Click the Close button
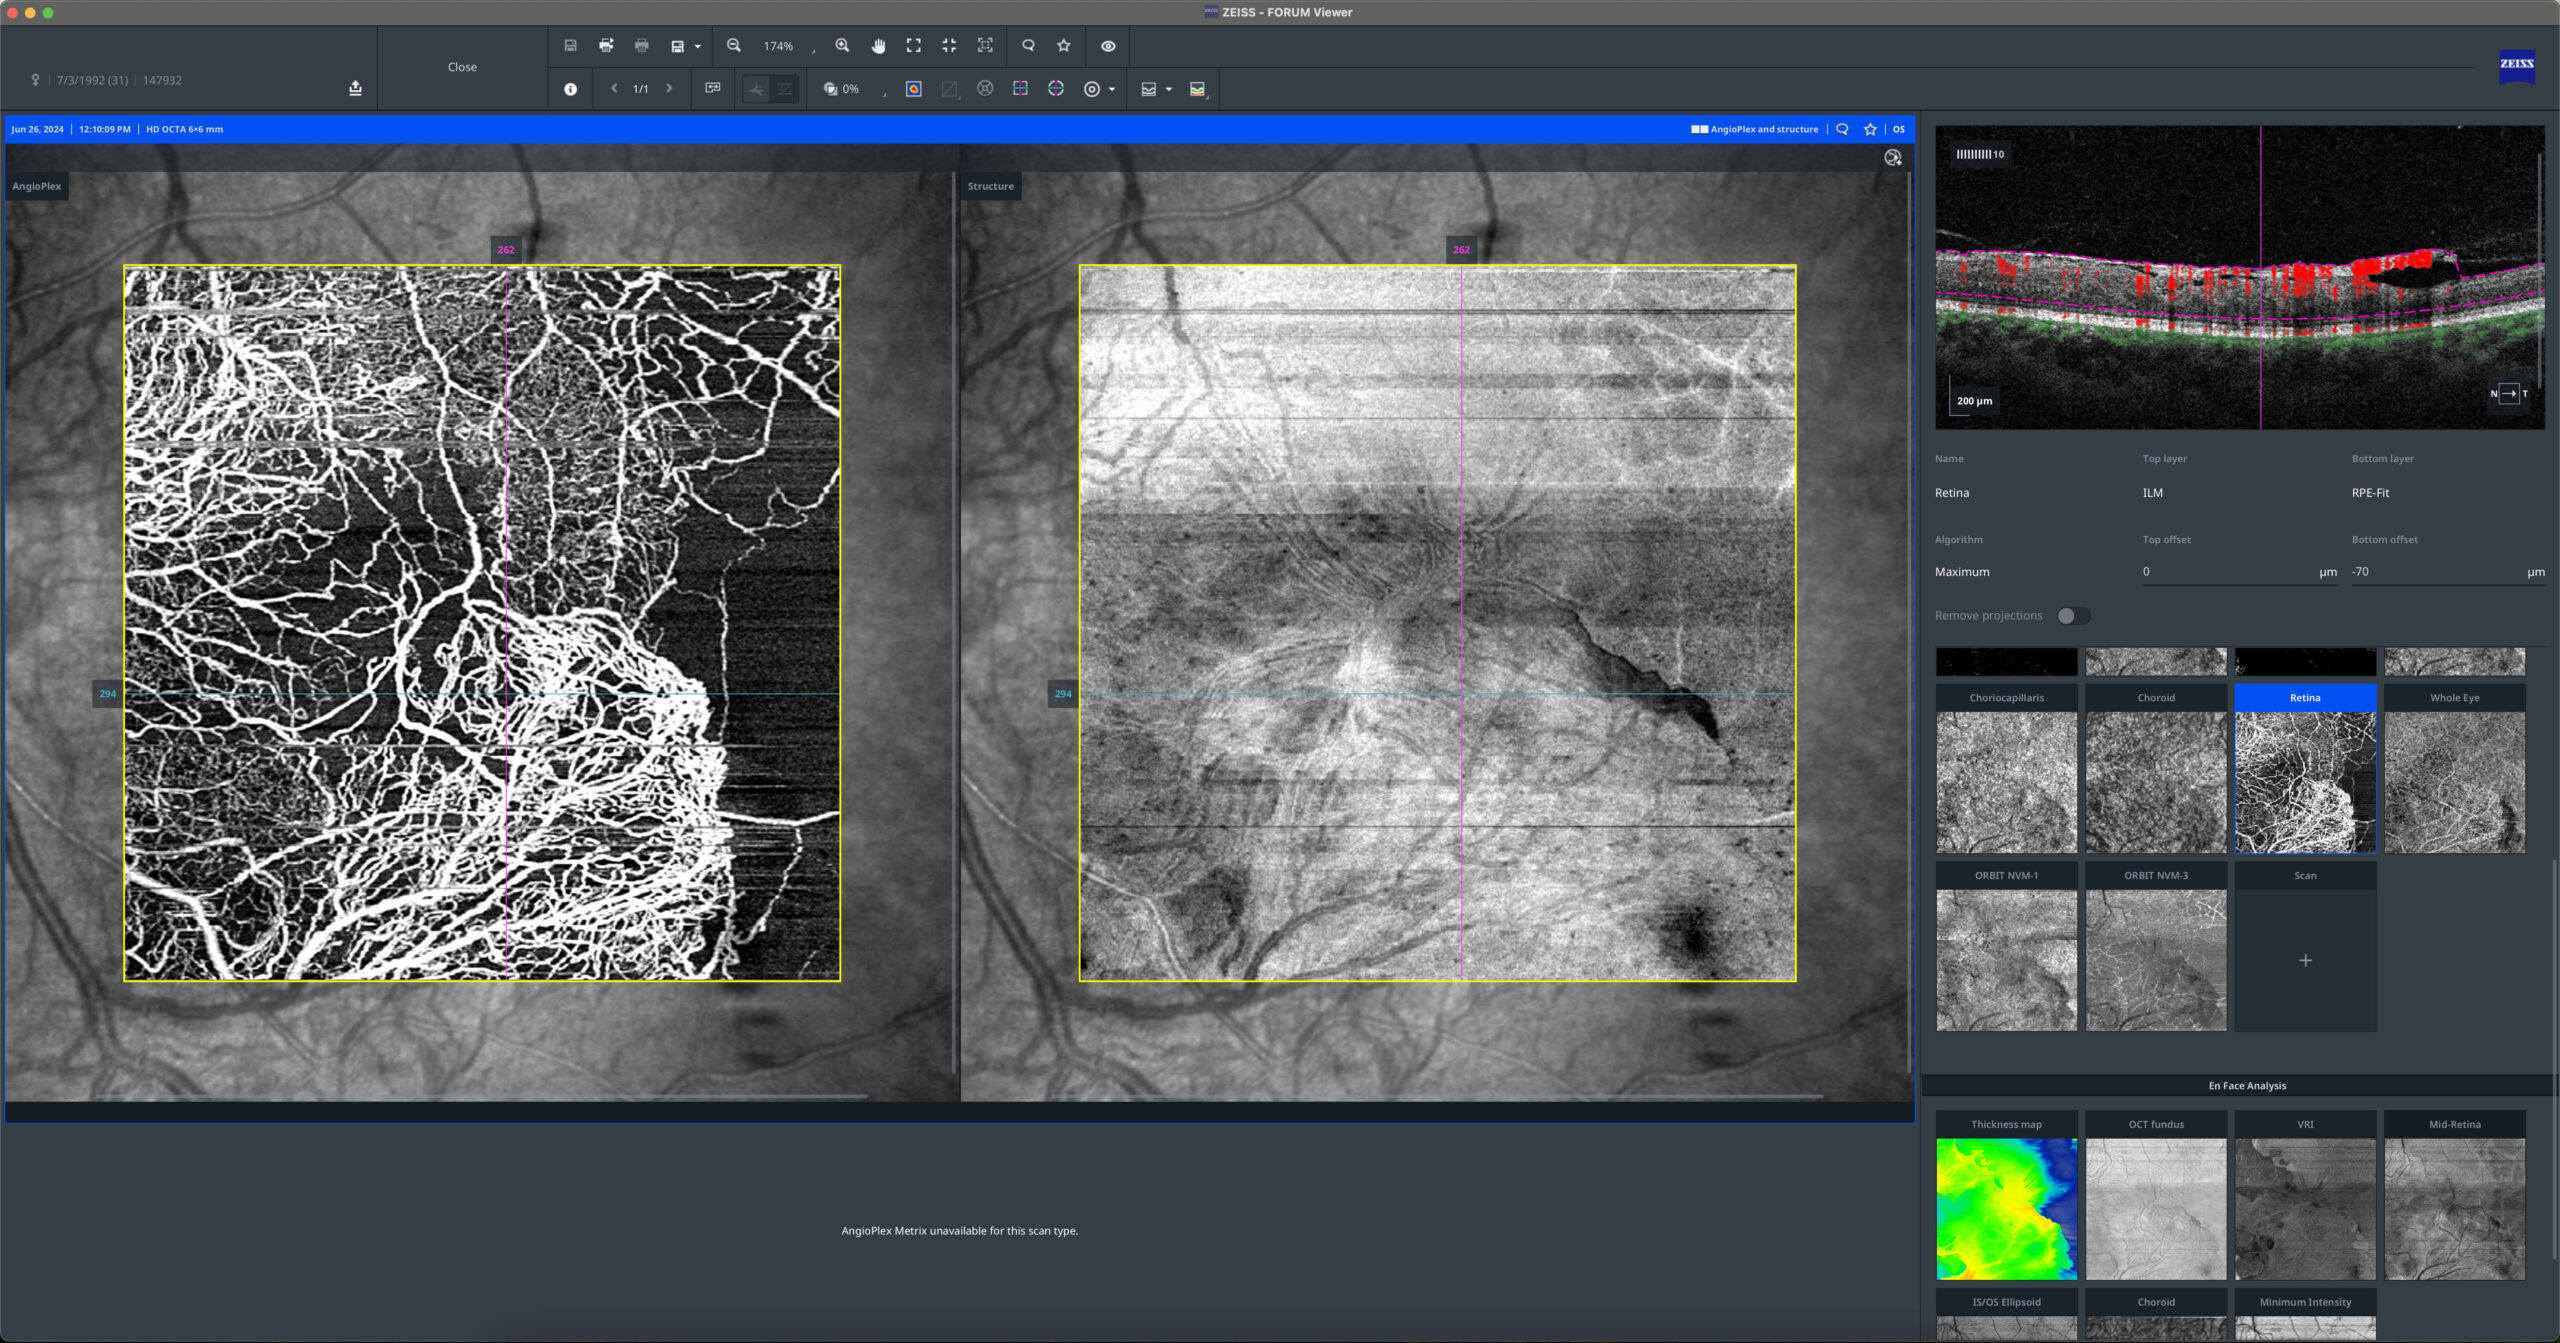Image resolution: width=2560 pixels, height=1343 pixels. [x=462, y=67]
